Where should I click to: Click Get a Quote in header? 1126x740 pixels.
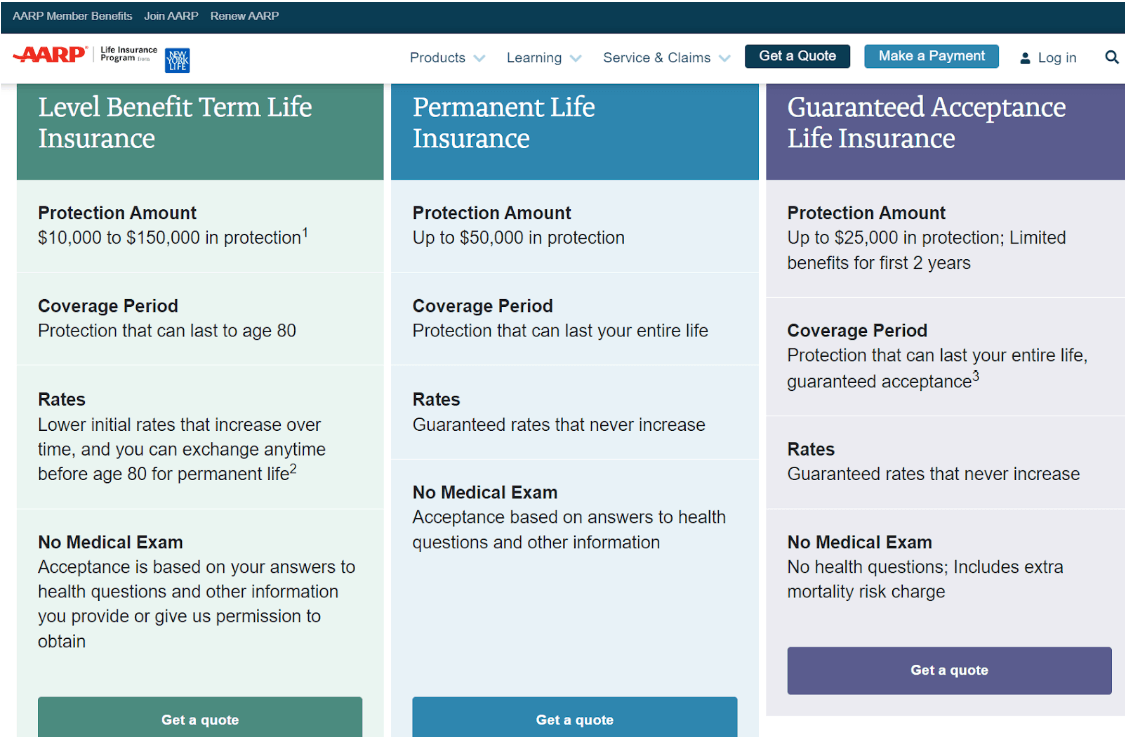[x=797, y=56]
